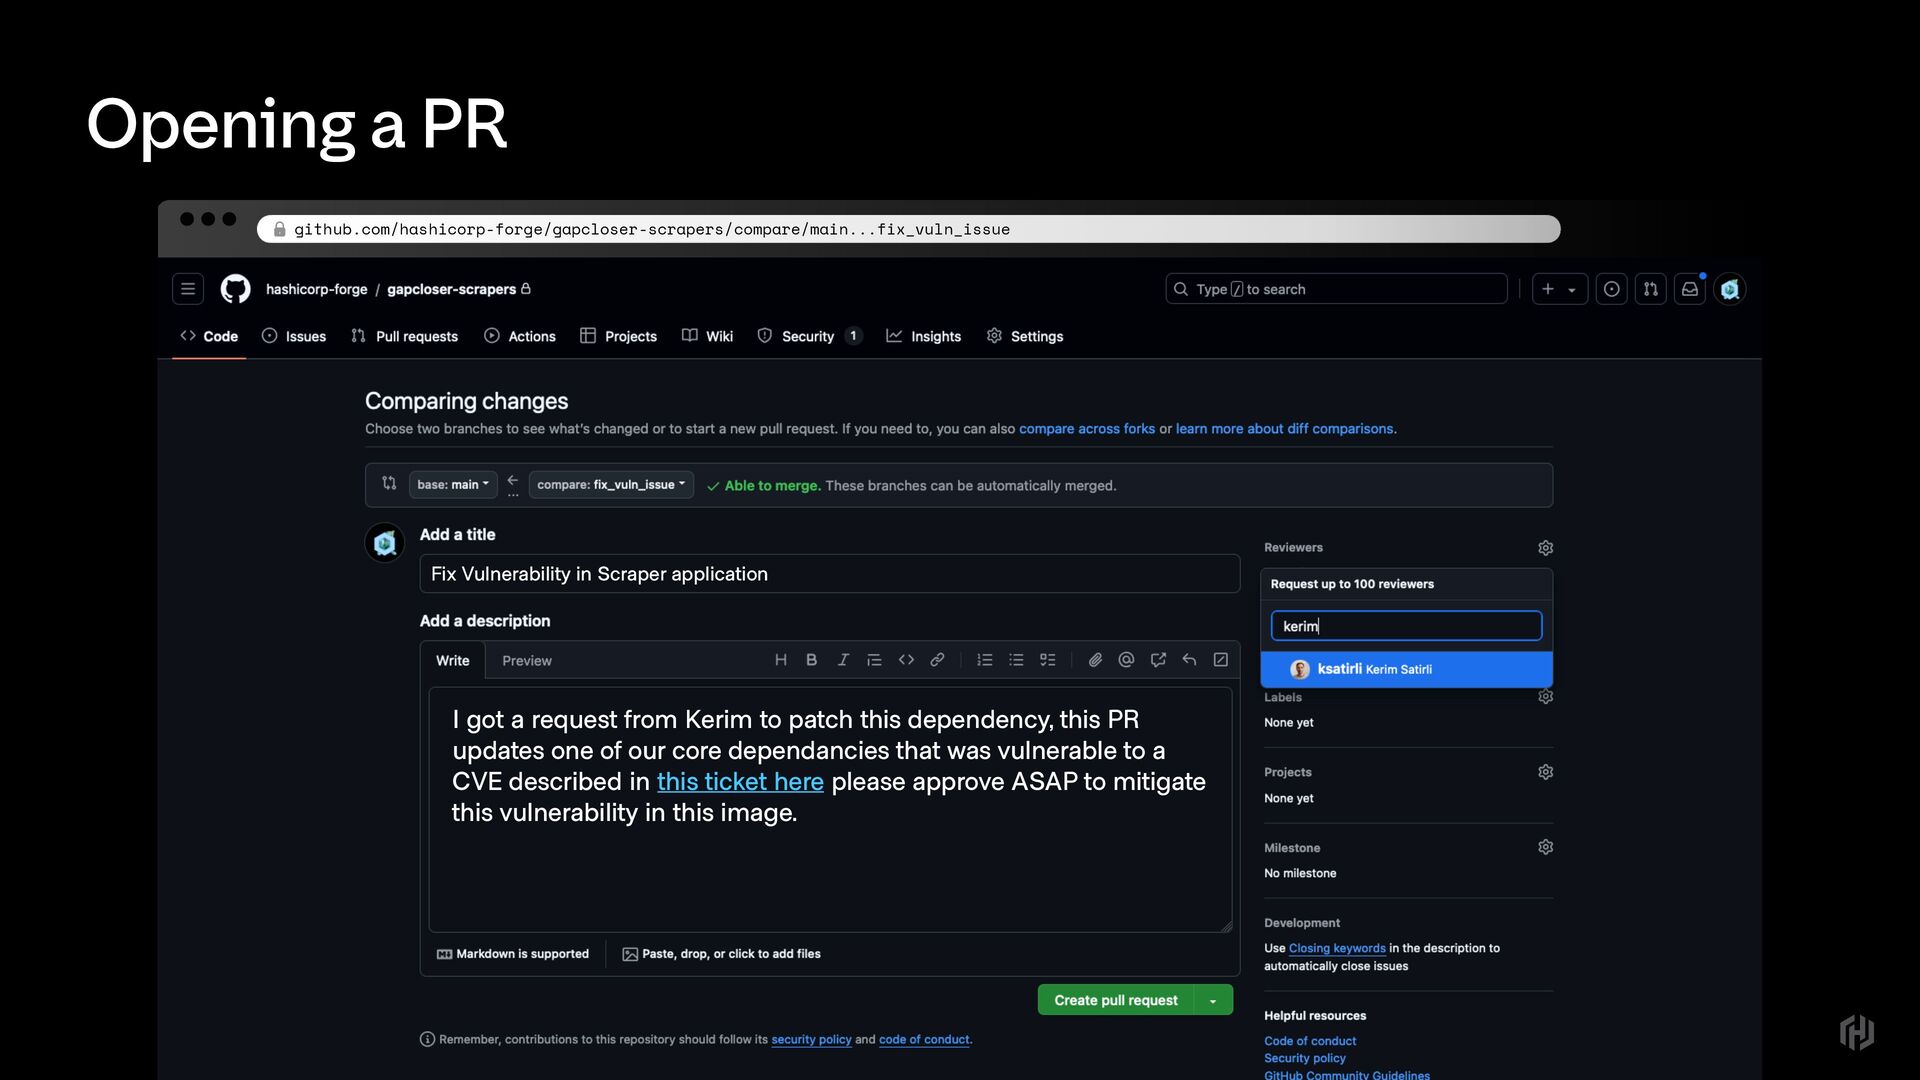Open the notifications inbox icon
Viewport: 1920px width, 1080px height.
[x=1689, y=289]
